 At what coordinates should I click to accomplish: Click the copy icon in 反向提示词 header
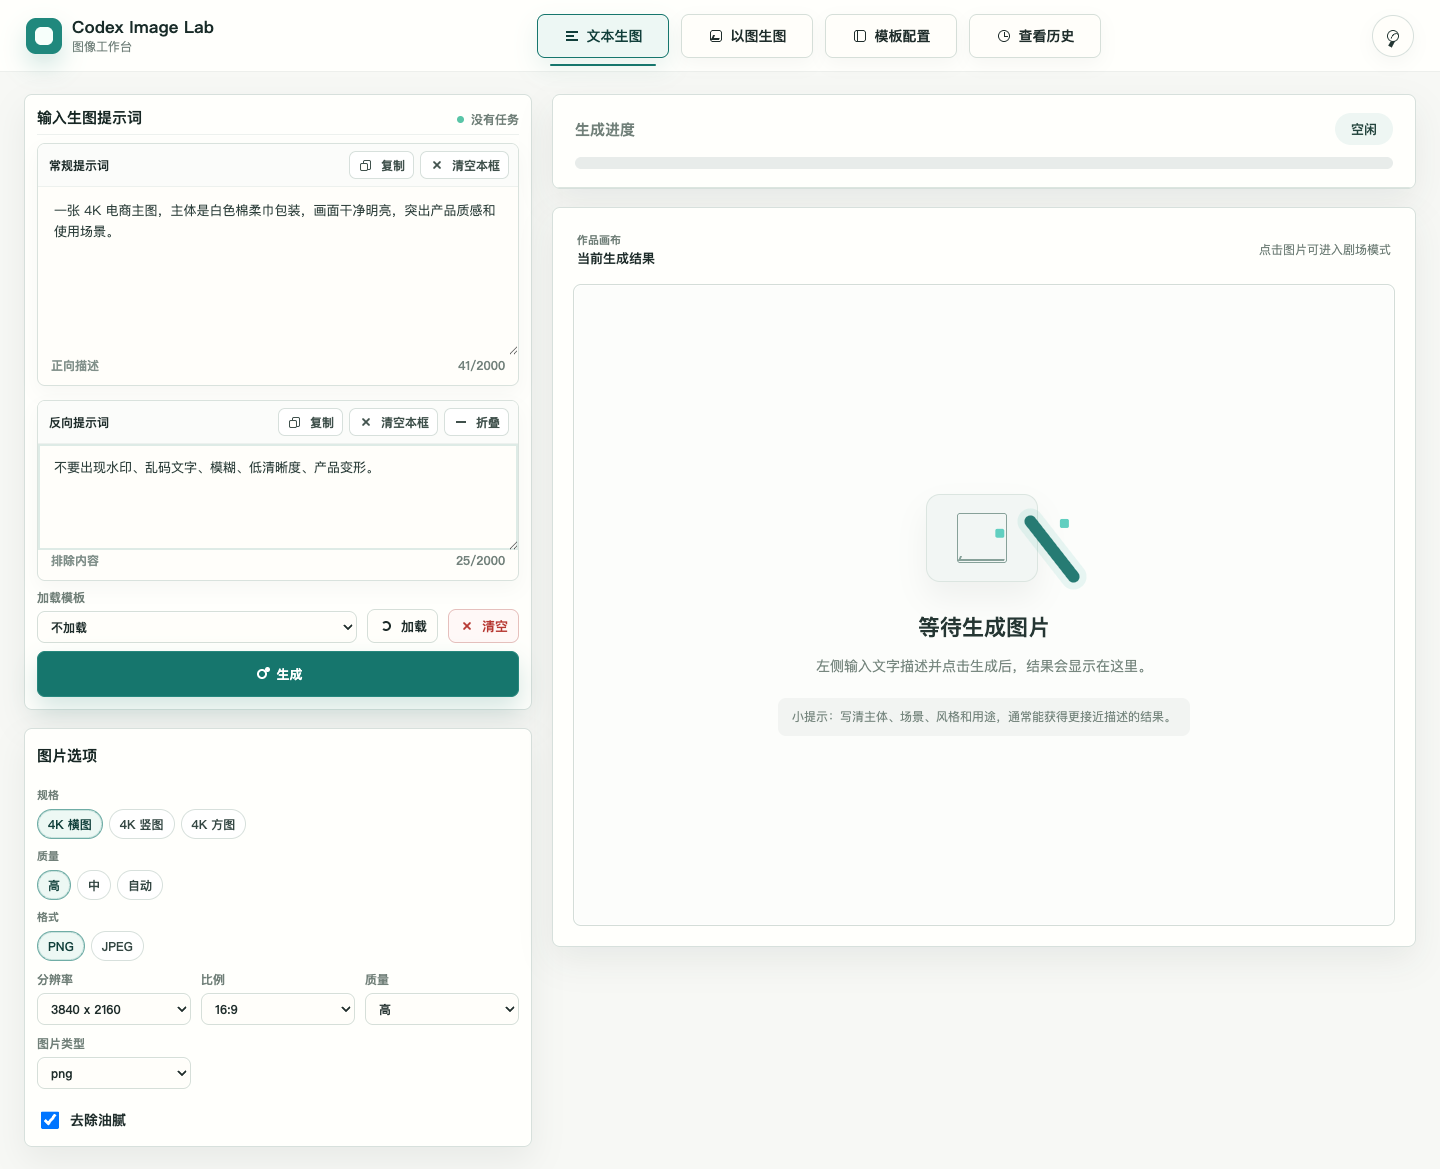pos(295,423)
